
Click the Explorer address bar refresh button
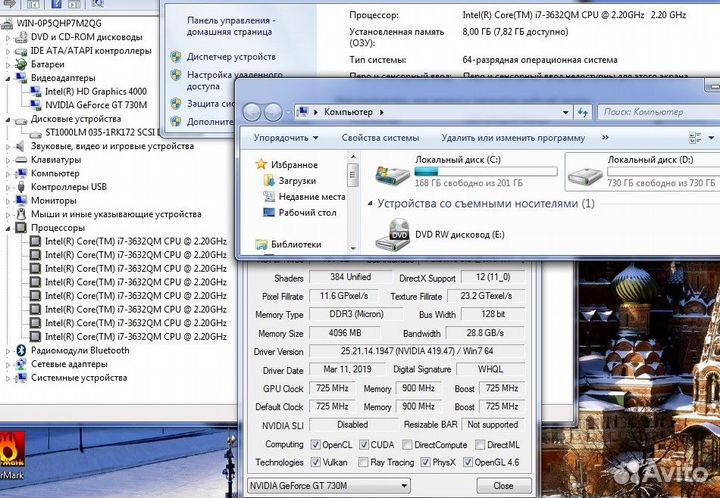pyautogui.click(x=583, y=112)
